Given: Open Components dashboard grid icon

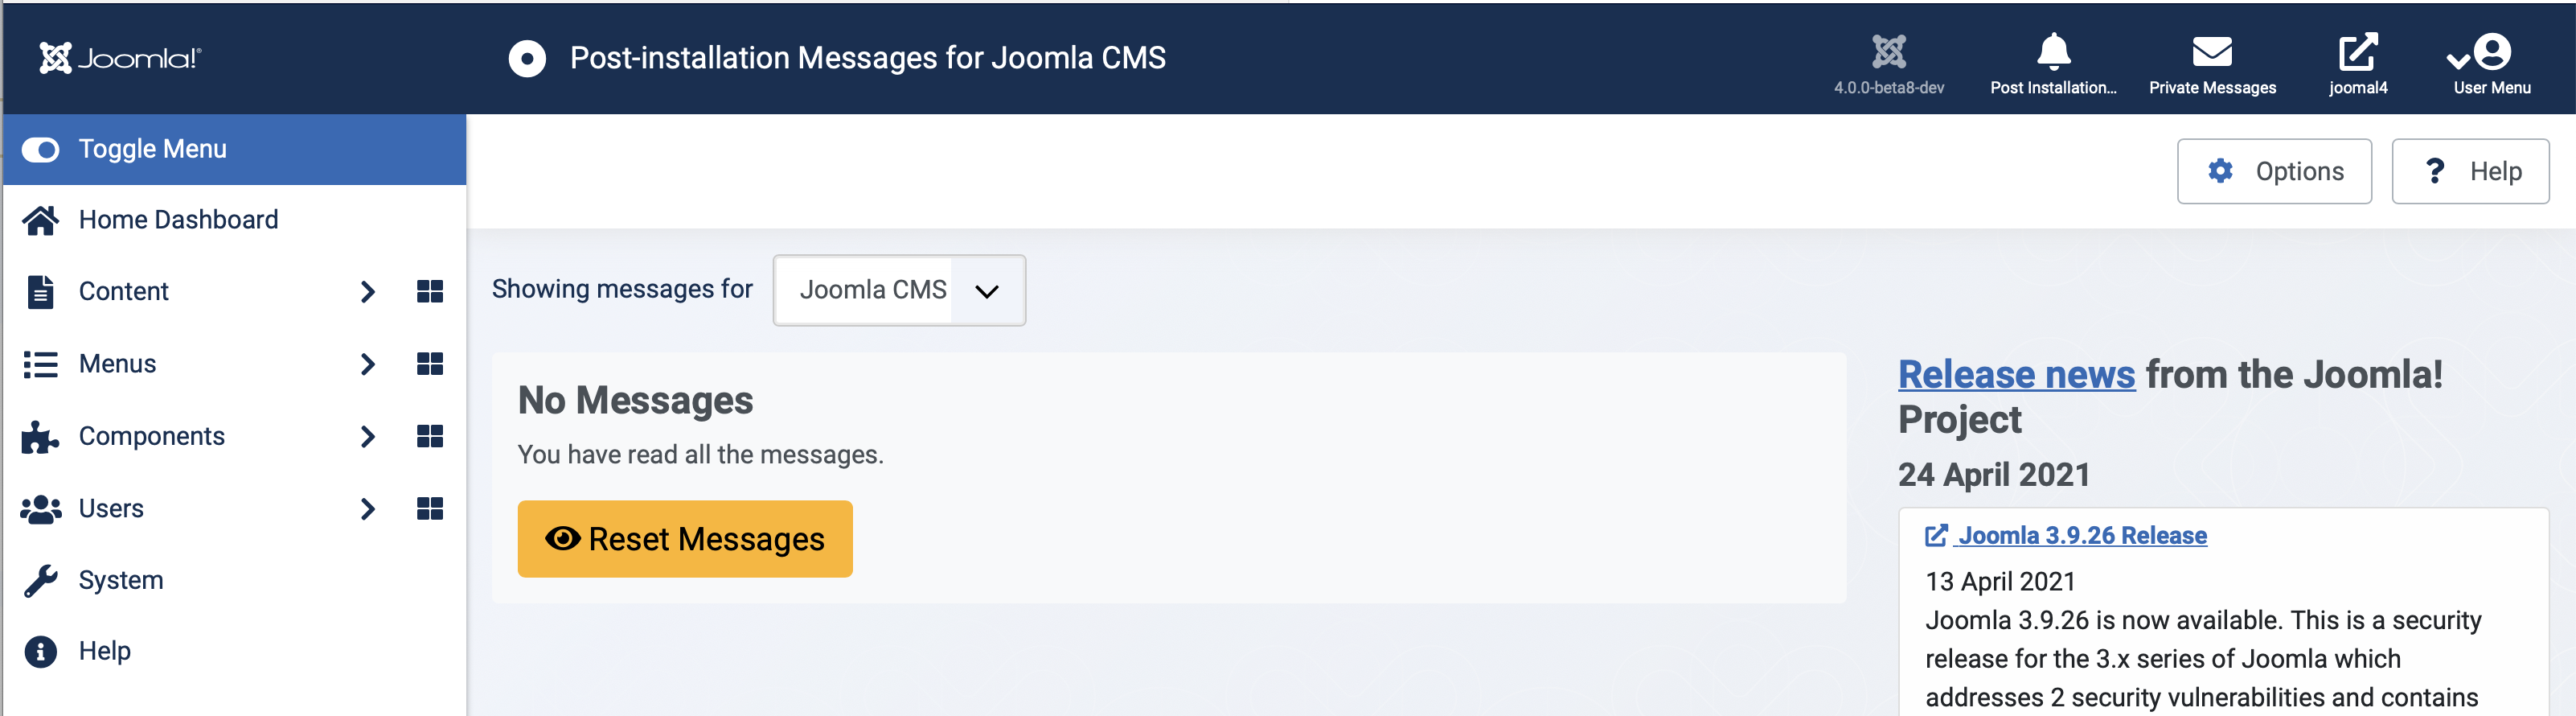Looking at the screenshot, I should coord(430,436).
